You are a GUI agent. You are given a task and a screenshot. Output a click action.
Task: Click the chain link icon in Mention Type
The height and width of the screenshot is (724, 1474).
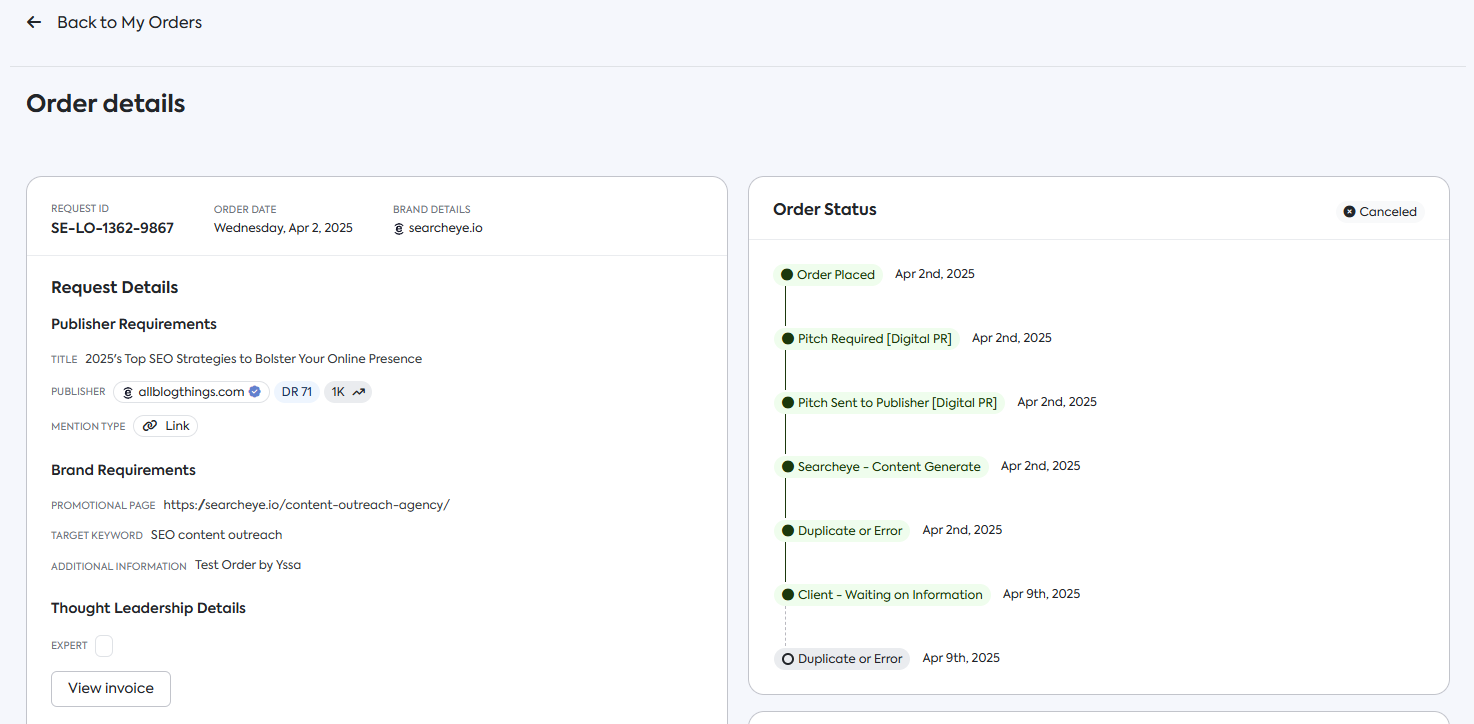pyautogui.click(x=150, y=426)
